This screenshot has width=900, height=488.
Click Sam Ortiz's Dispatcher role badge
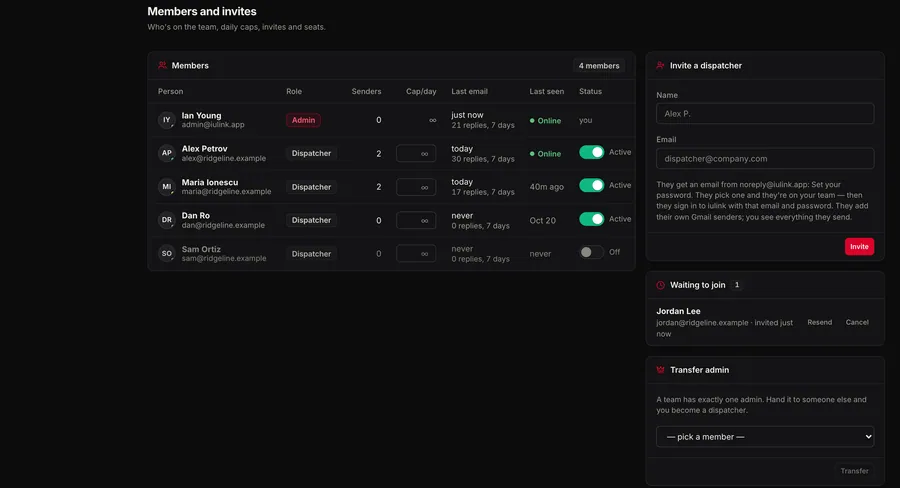click(311, 254)
